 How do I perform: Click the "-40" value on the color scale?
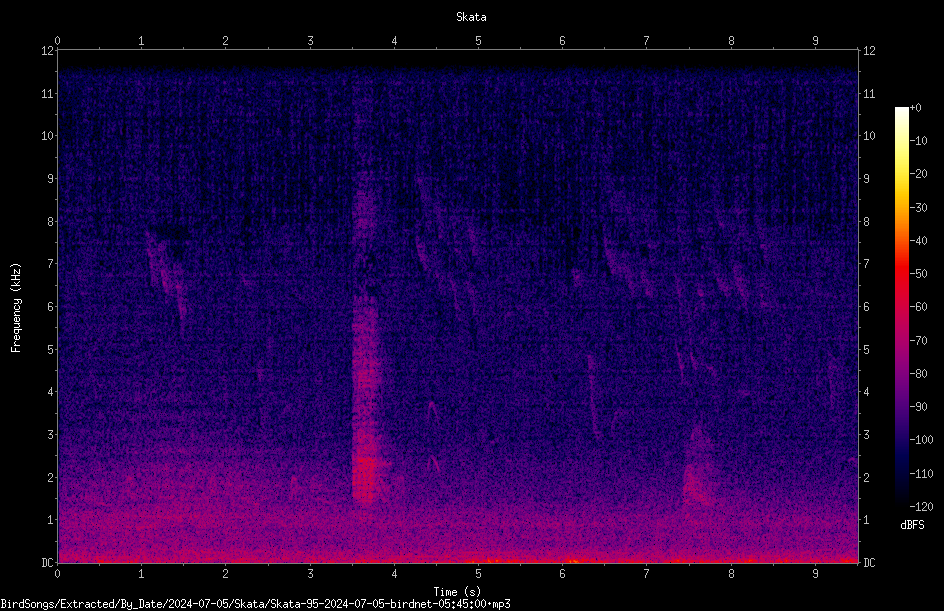918,241
